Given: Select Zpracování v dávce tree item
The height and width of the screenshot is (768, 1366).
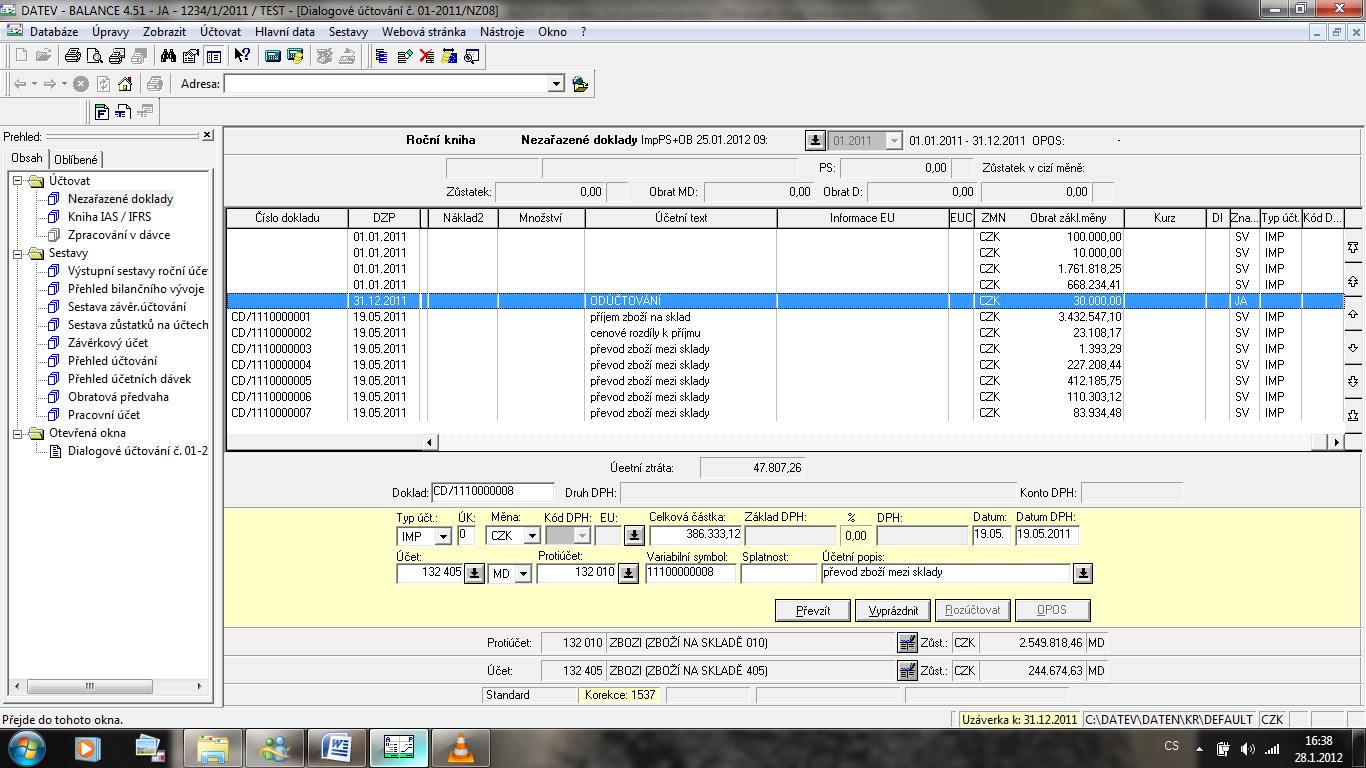Looking at the screenshot, I should pos(119,235).
